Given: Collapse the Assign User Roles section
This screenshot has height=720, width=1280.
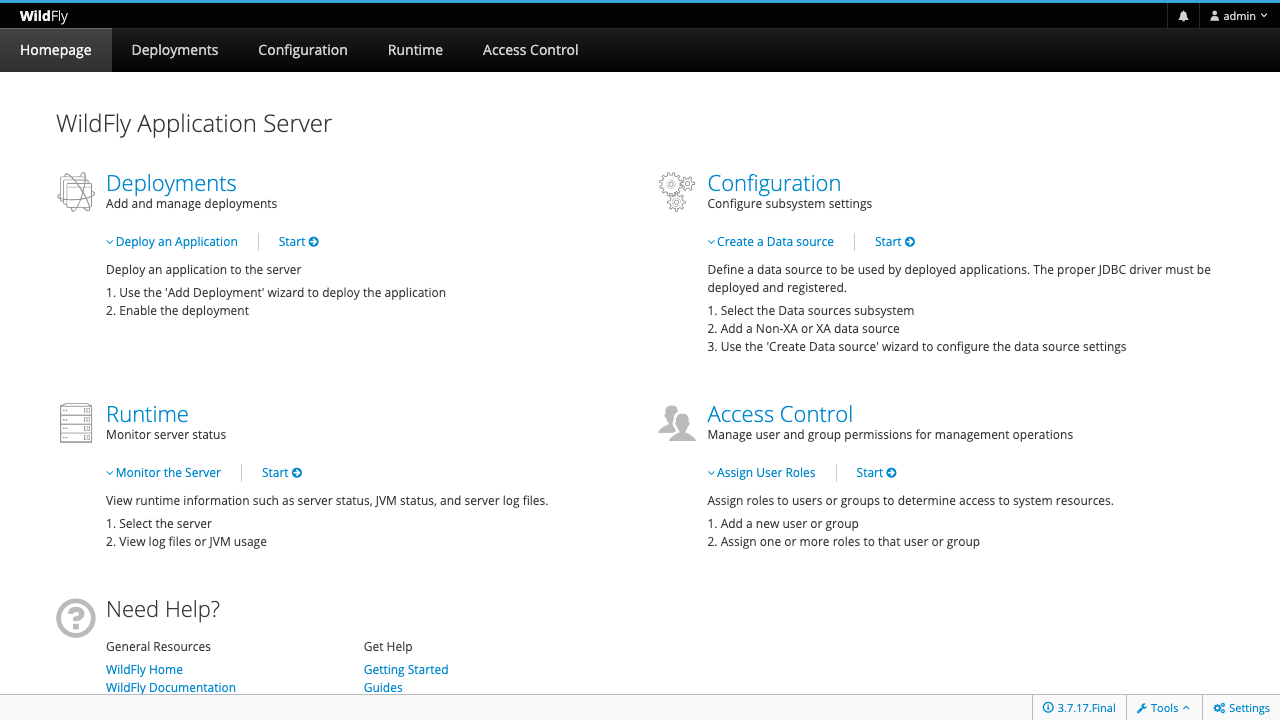Looking at the screenshot, I should click(x=761, y=473).
